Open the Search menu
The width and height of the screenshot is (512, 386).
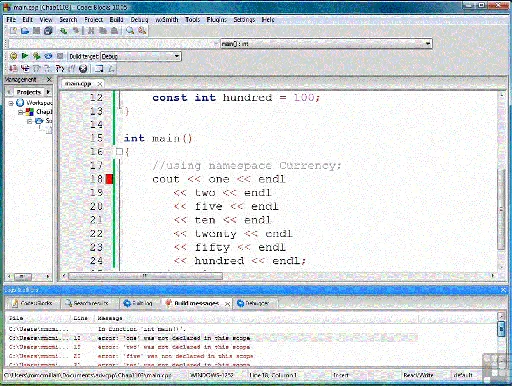(x=68, y=20)
